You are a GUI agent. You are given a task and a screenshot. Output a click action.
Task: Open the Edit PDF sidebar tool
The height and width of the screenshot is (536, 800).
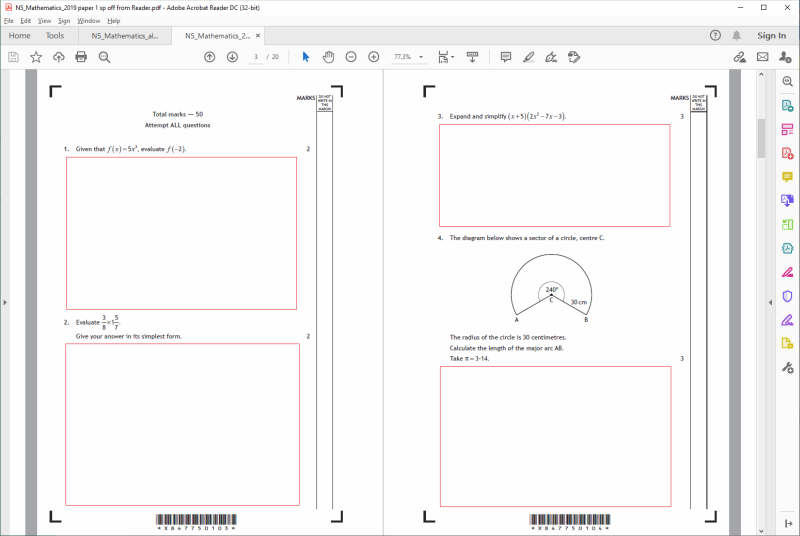pyautogui.click(x=787, y=129)
